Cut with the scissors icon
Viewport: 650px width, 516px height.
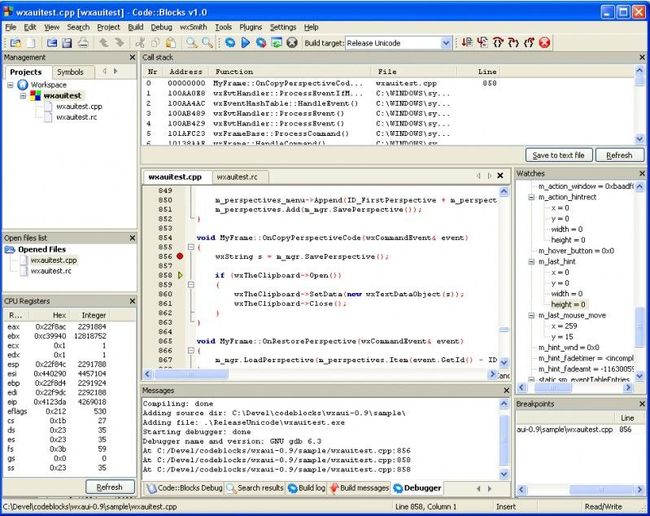tap(140, 43)
